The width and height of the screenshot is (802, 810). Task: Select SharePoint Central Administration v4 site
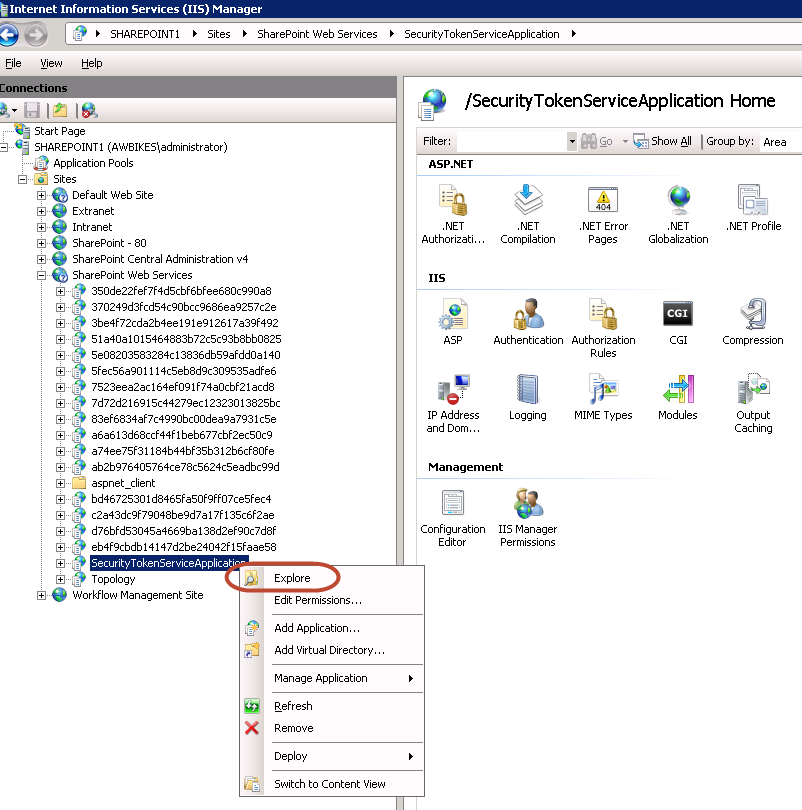coord(160,259)
